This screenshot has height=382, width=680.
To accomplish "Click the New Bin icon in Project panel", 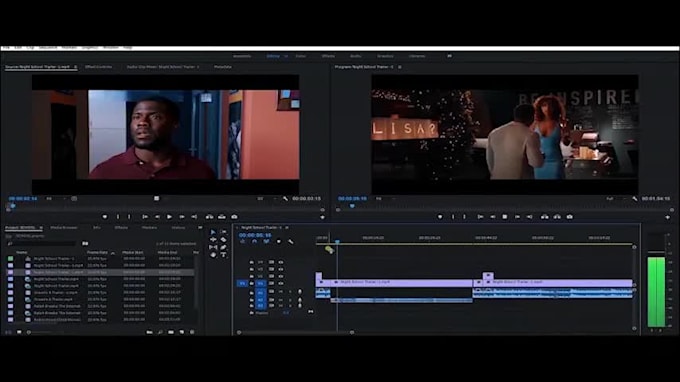I will [x=171, y=332].
